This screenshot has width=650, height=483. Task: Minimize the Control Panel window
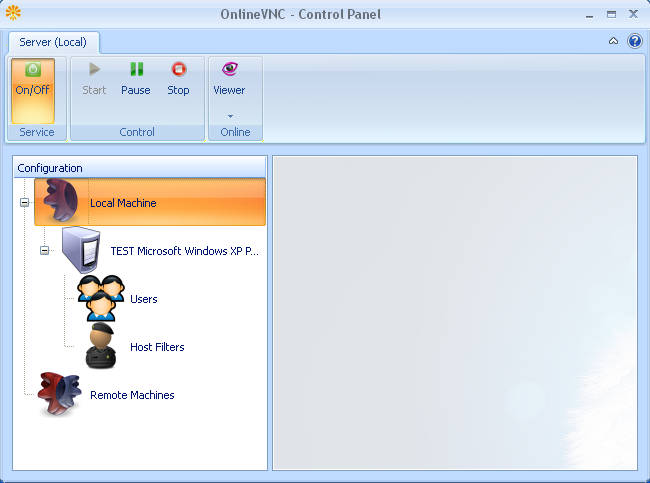tap(589, 15)
